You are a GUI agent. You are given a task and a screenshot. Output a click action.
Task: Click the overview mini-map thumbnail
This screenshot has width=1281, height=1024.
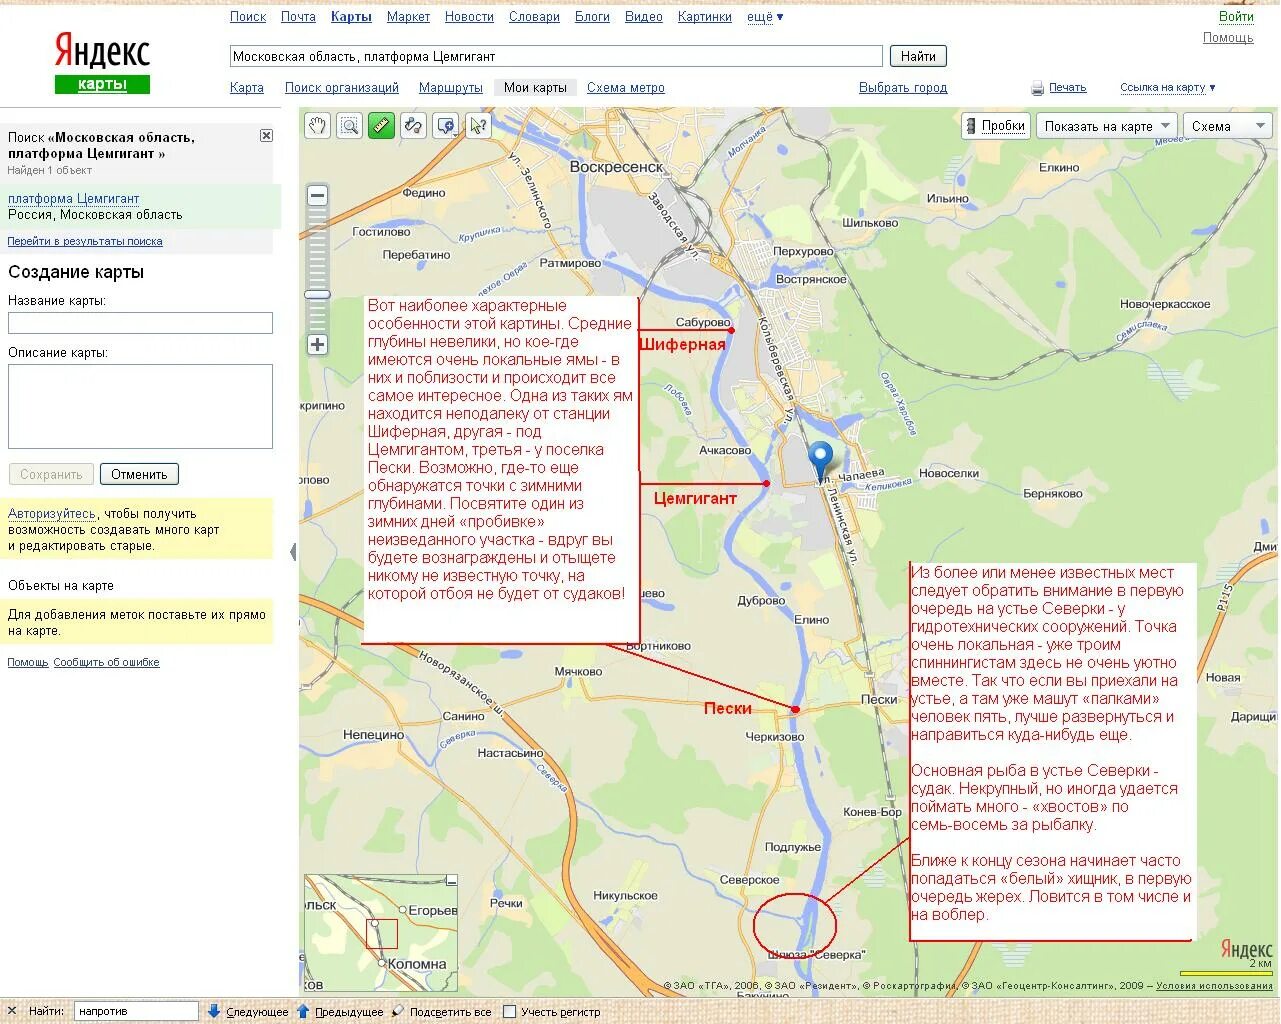point(381,933)
